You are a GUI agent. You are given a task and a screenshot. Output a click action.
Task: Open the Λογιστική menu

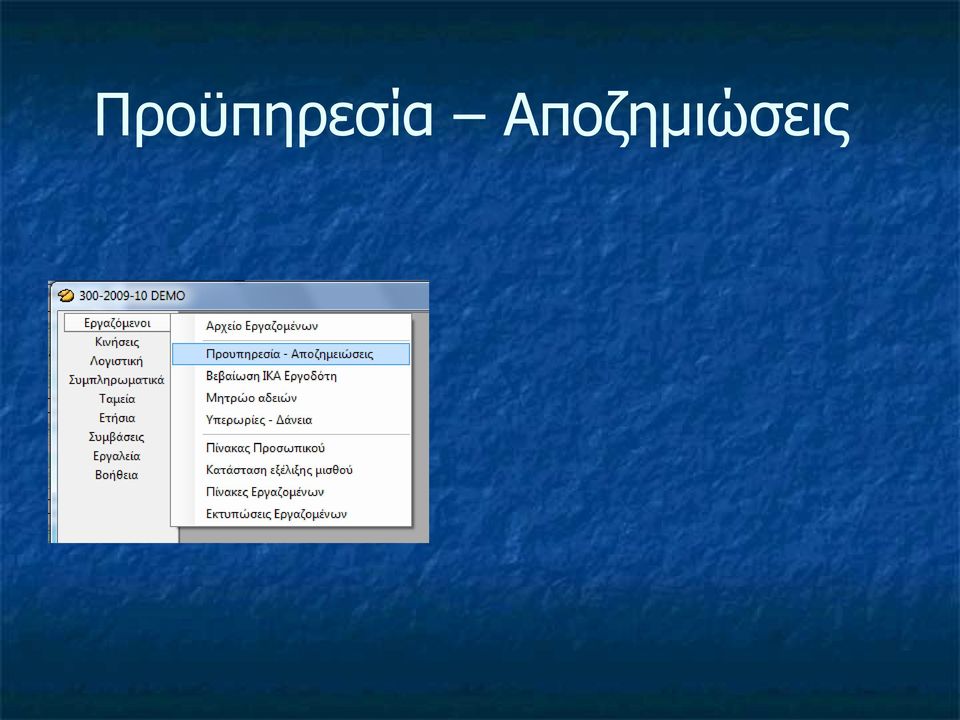117,361
